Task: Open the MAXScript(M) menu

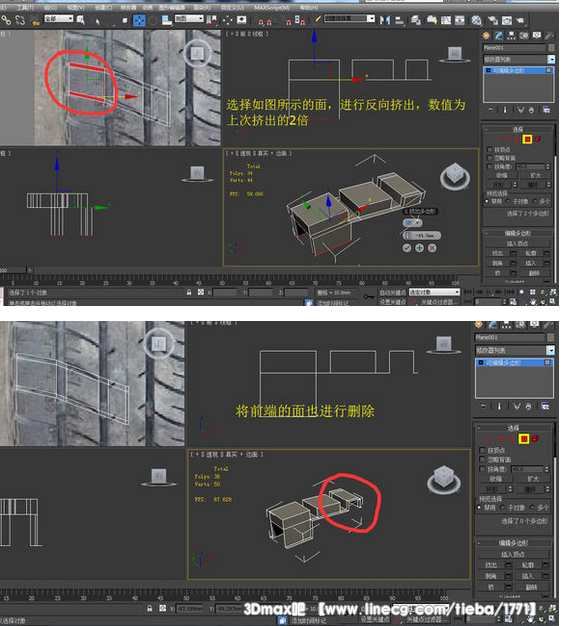Action: pyautogui.click(x=272, y=8)
